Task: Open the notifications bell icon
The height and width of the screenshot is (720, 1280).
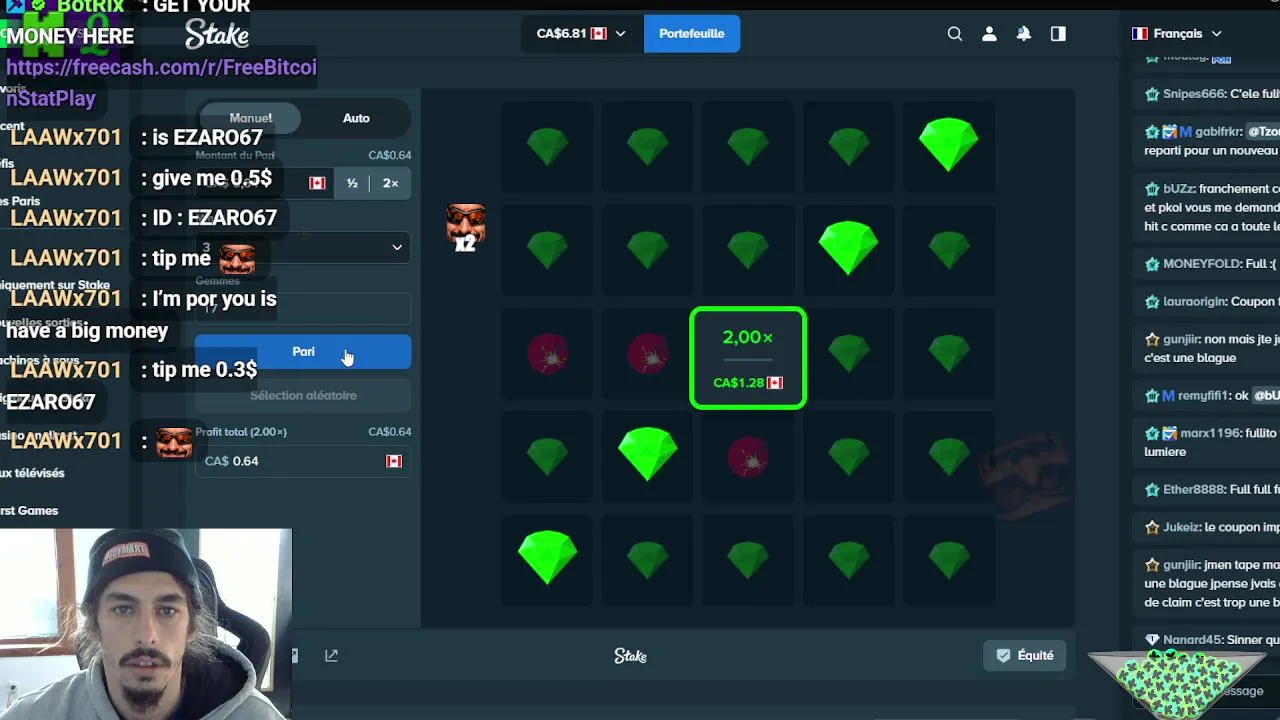Action: pos(1024,34)
